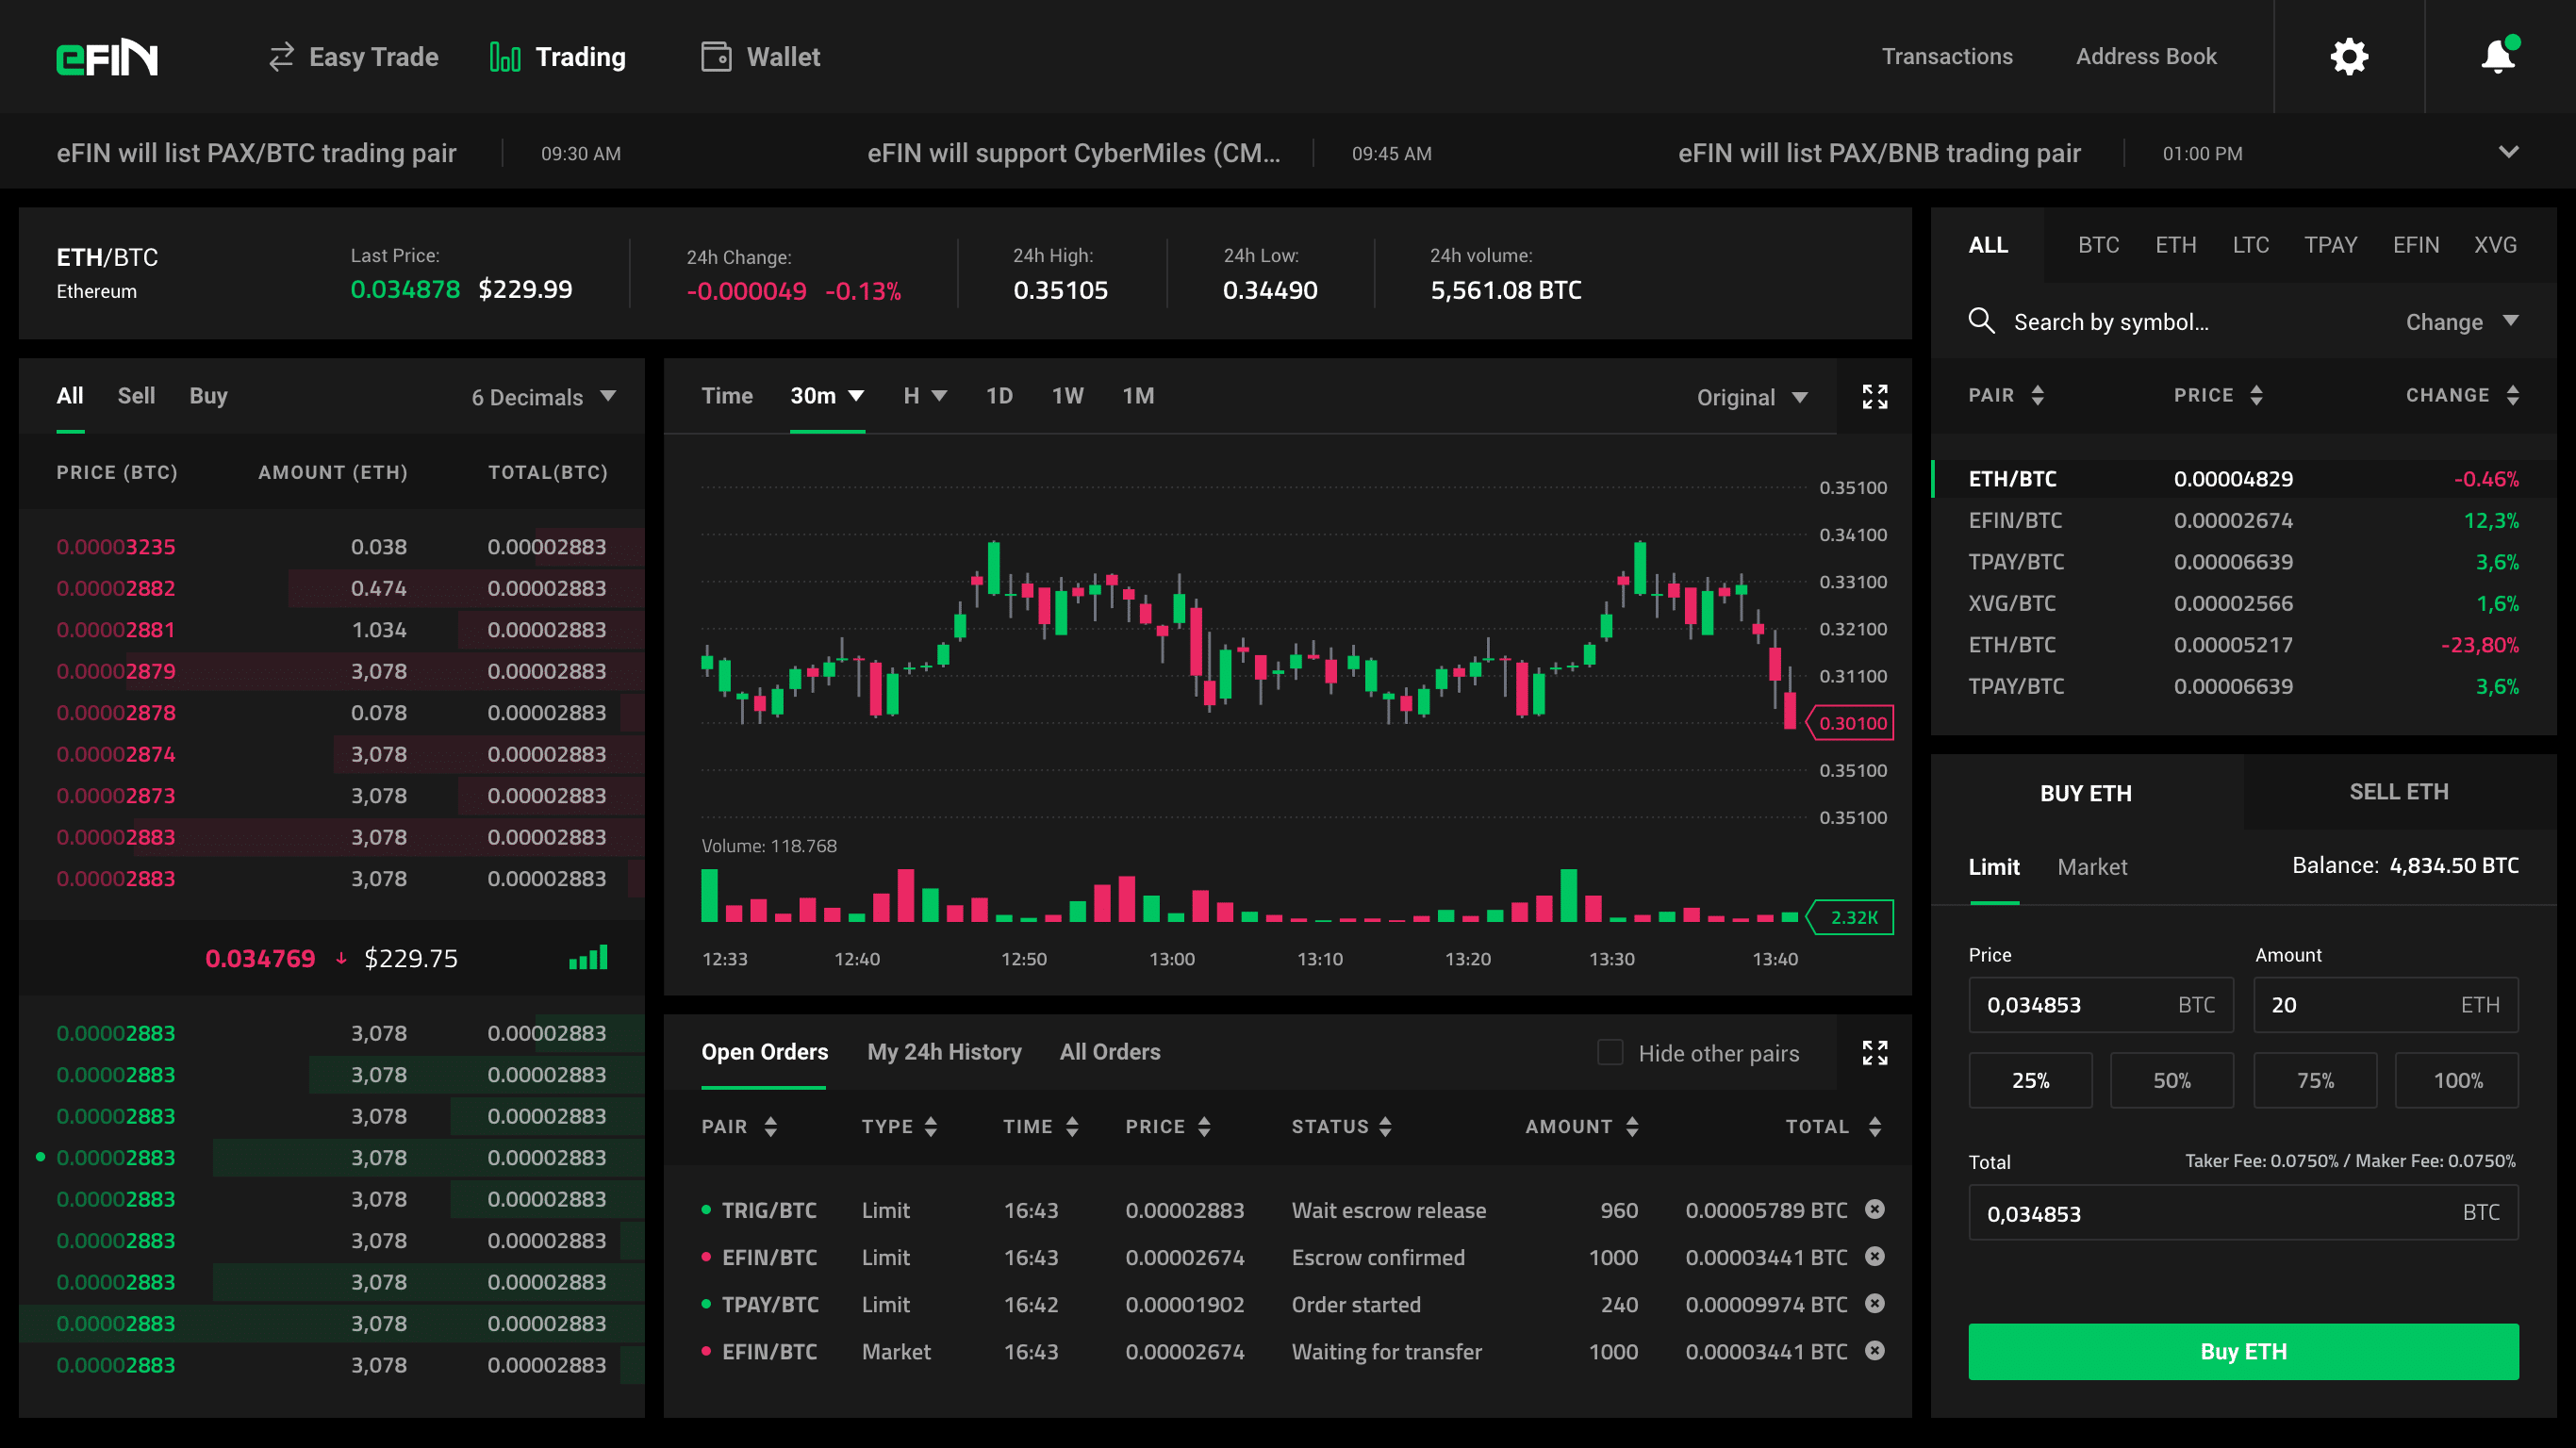Screen dimensions: 2576x1448
Task: Open the 6 Decimals dropdown
Action: [543, 397]
